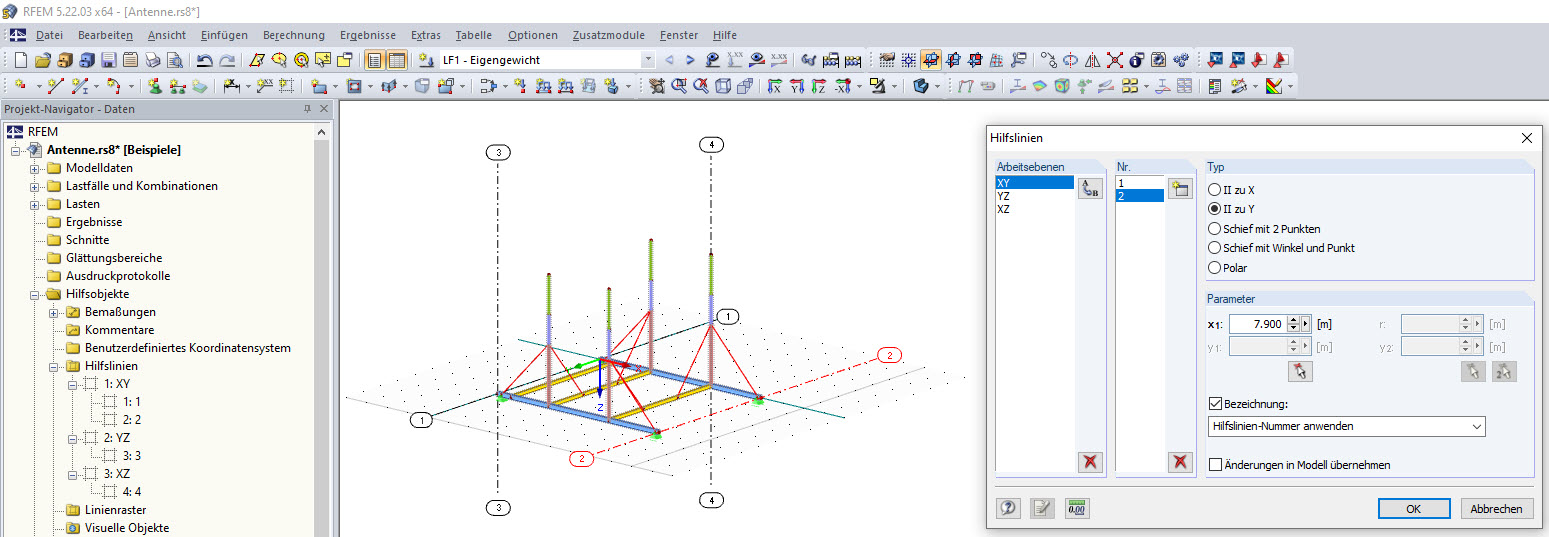
Task: Click the info circle icon in toolbar
Action: (x=1136, y=60)
